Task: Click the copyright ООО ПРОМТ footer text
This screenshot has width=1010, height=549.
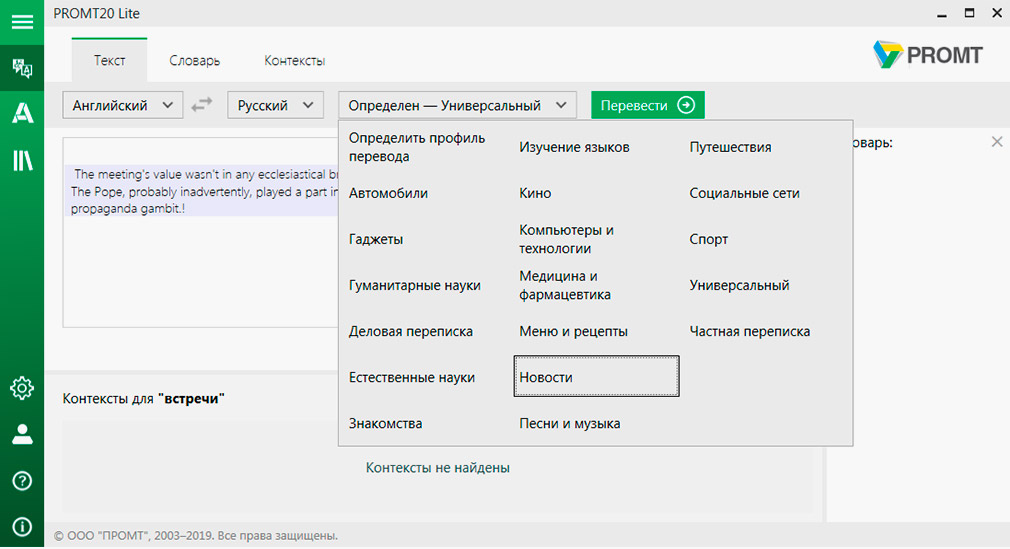Action: coord(195,535)
